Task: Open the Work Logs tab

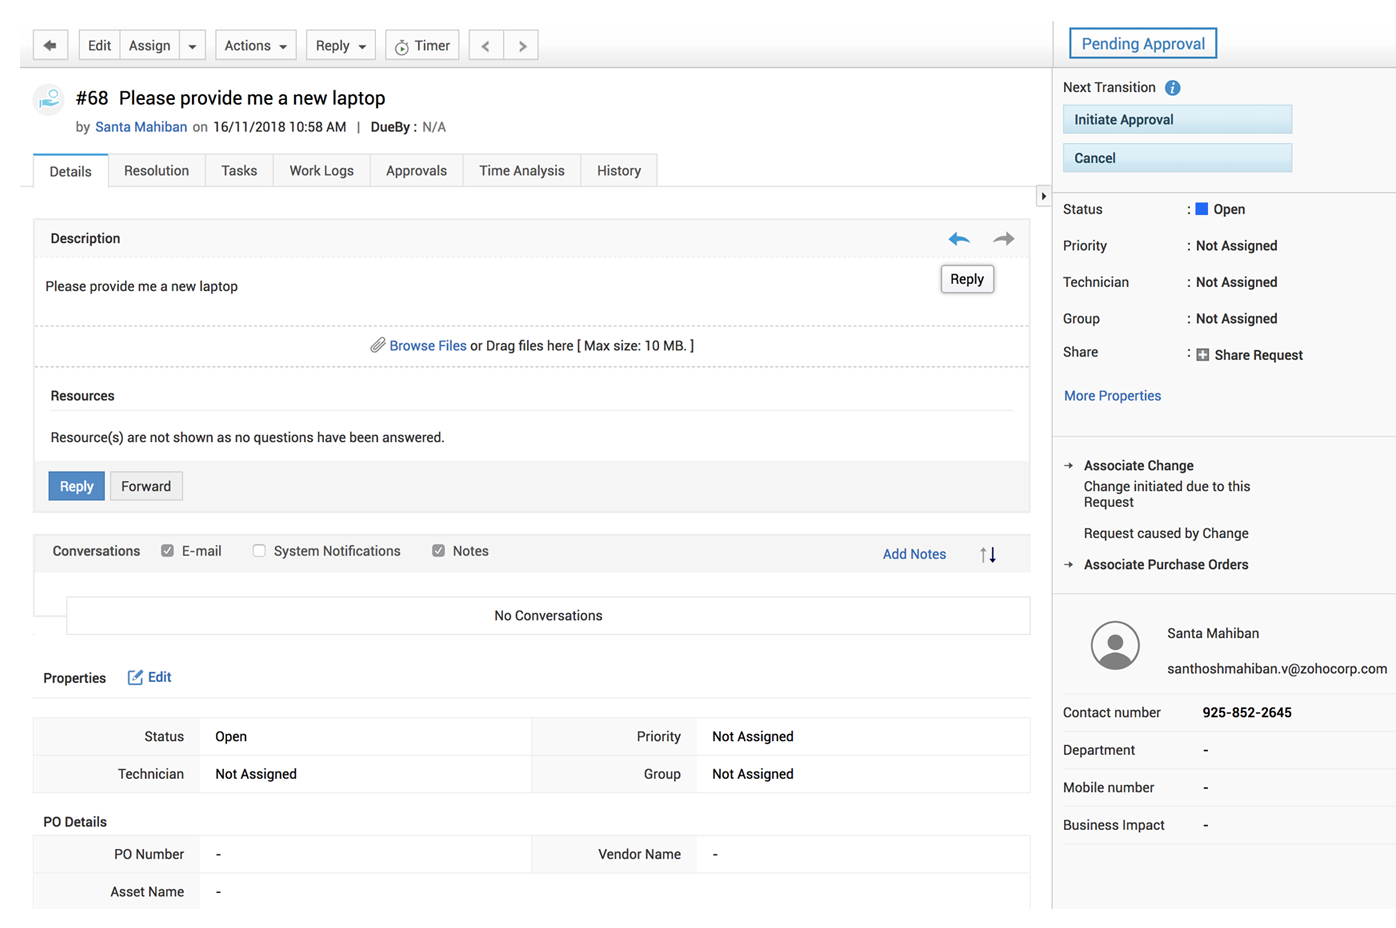Action: tap(321, 171)
